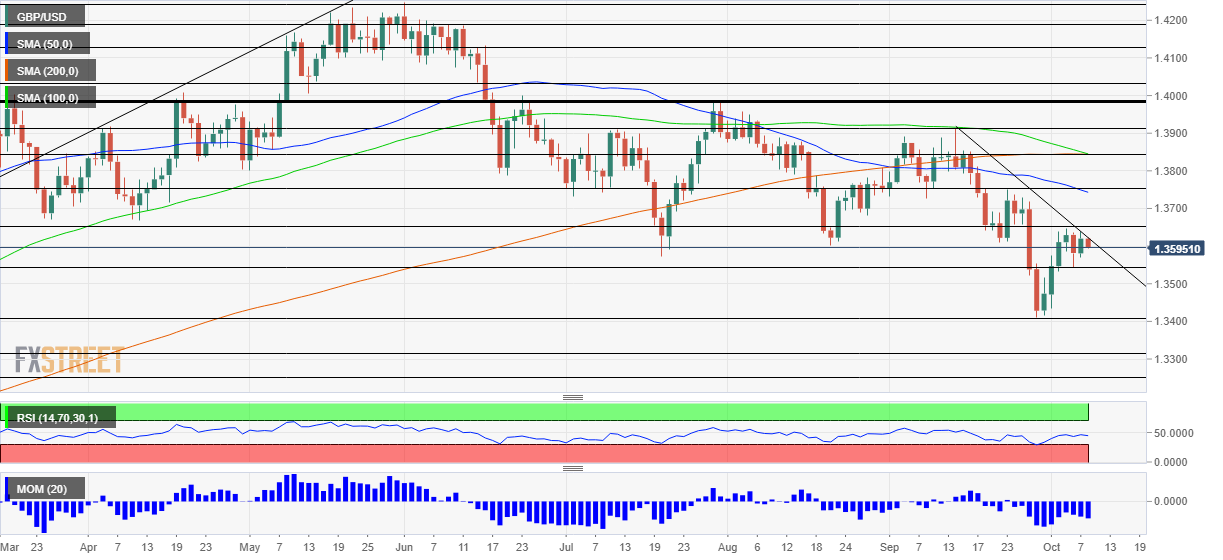Click the Oct label on the date axis
The image size is (1223, 560).
coord(1050,548)
